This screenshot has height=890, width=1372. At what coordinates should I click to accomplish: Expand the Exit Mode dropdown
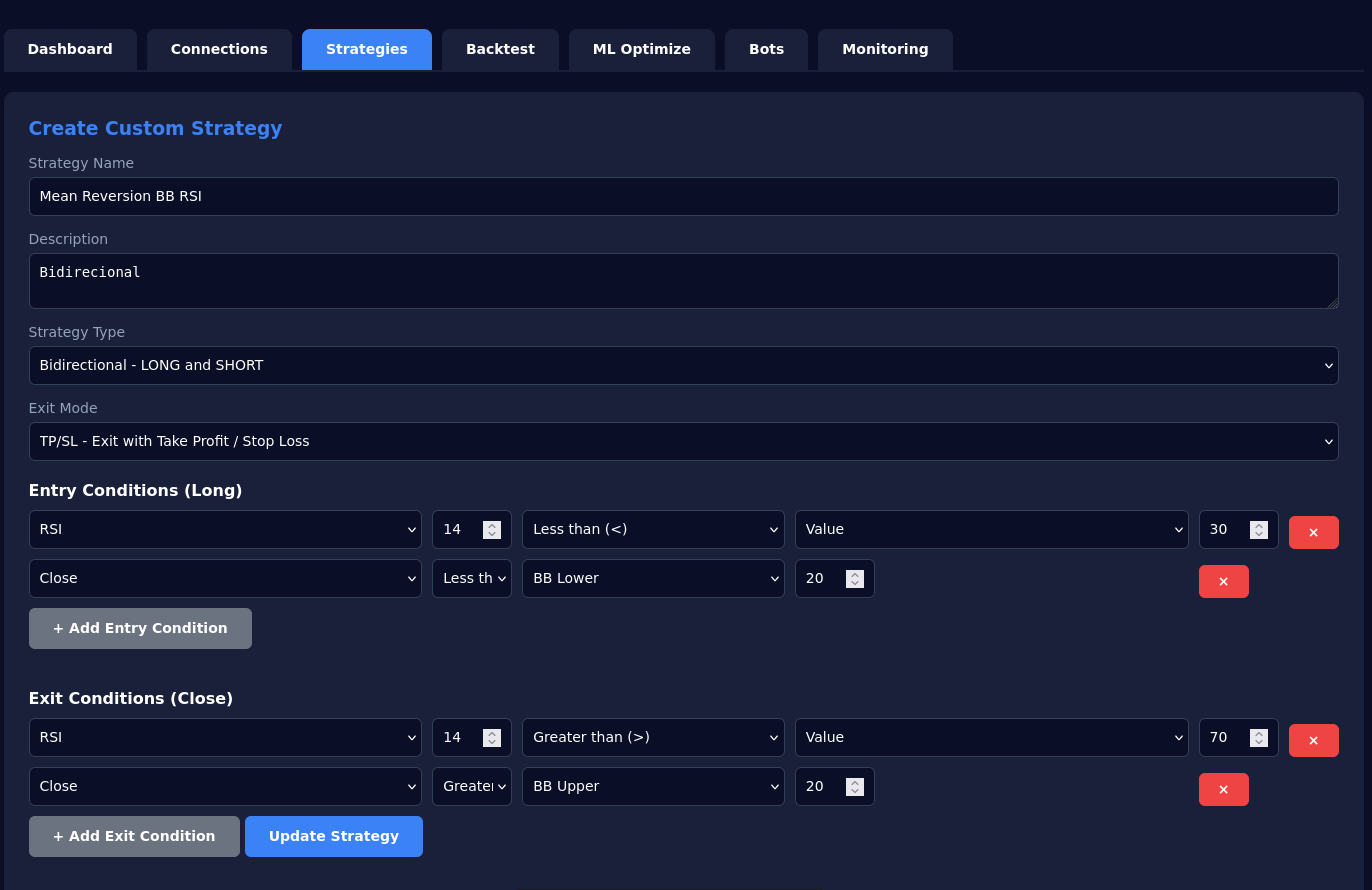tap(683, 441)
